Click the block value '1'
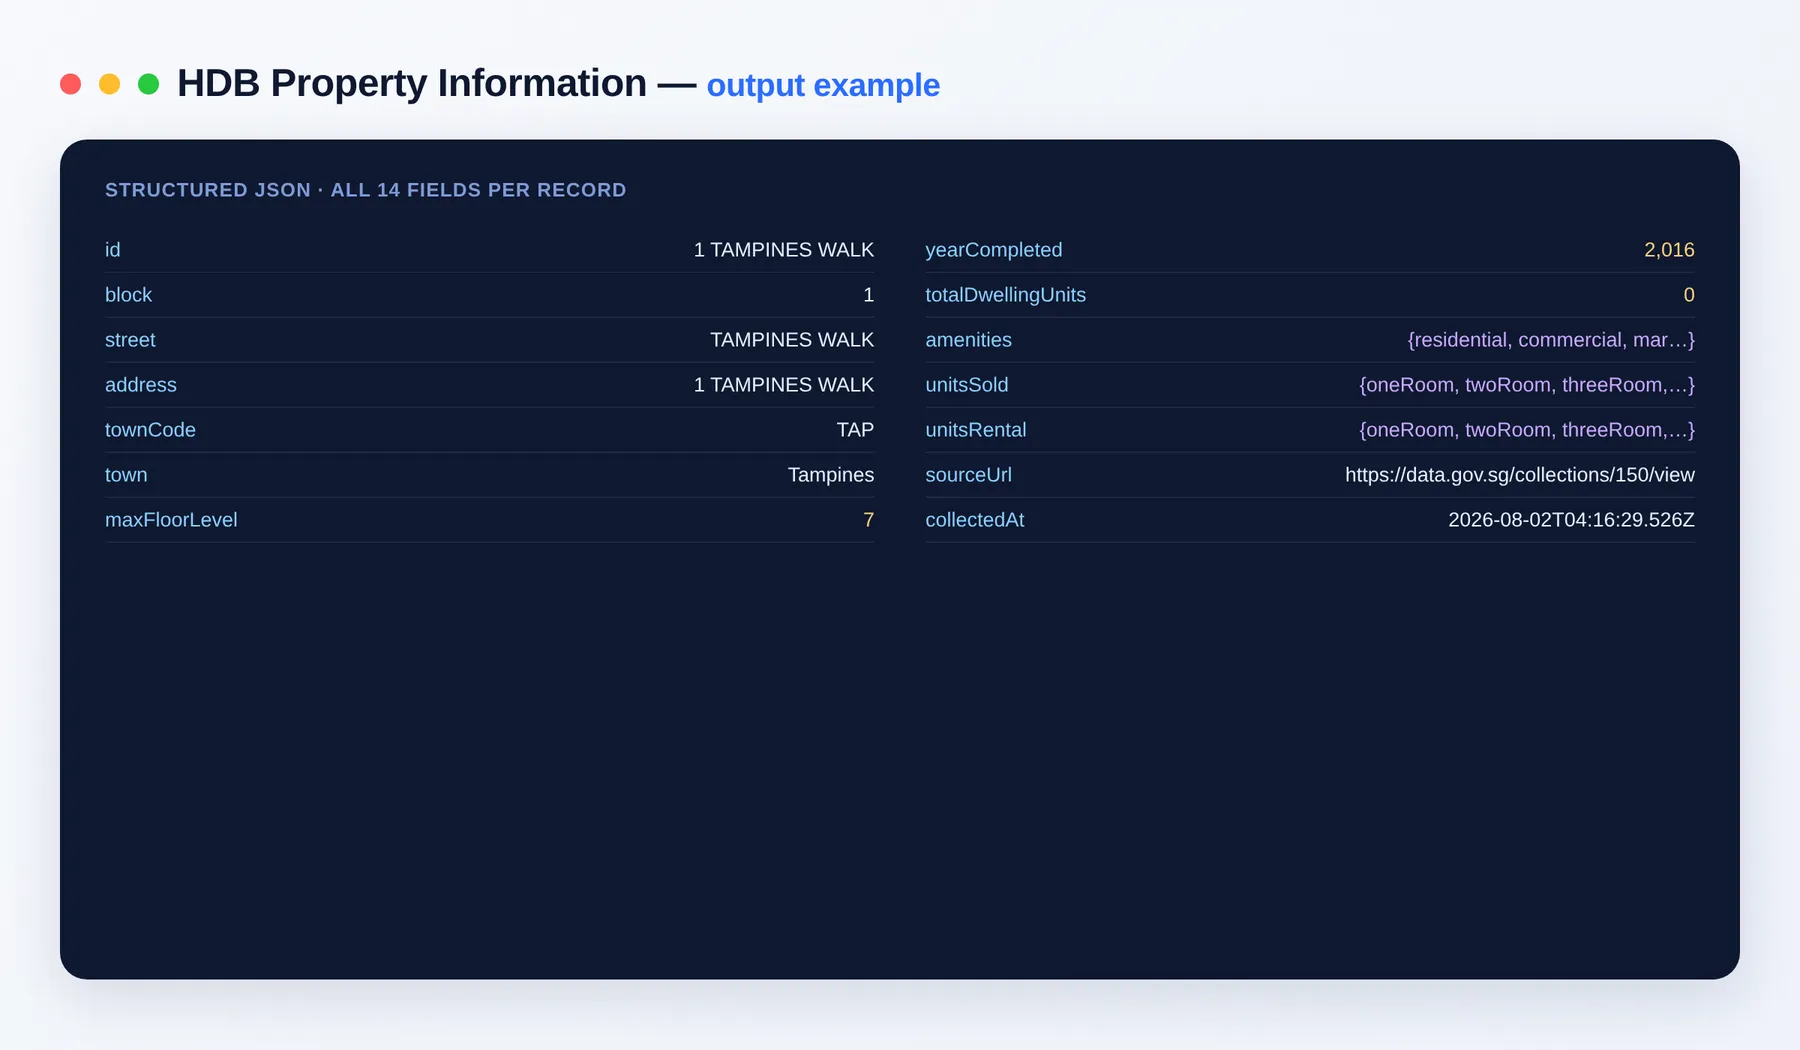The height and width of the screenshot is (1050, 1800). [869, 295]
